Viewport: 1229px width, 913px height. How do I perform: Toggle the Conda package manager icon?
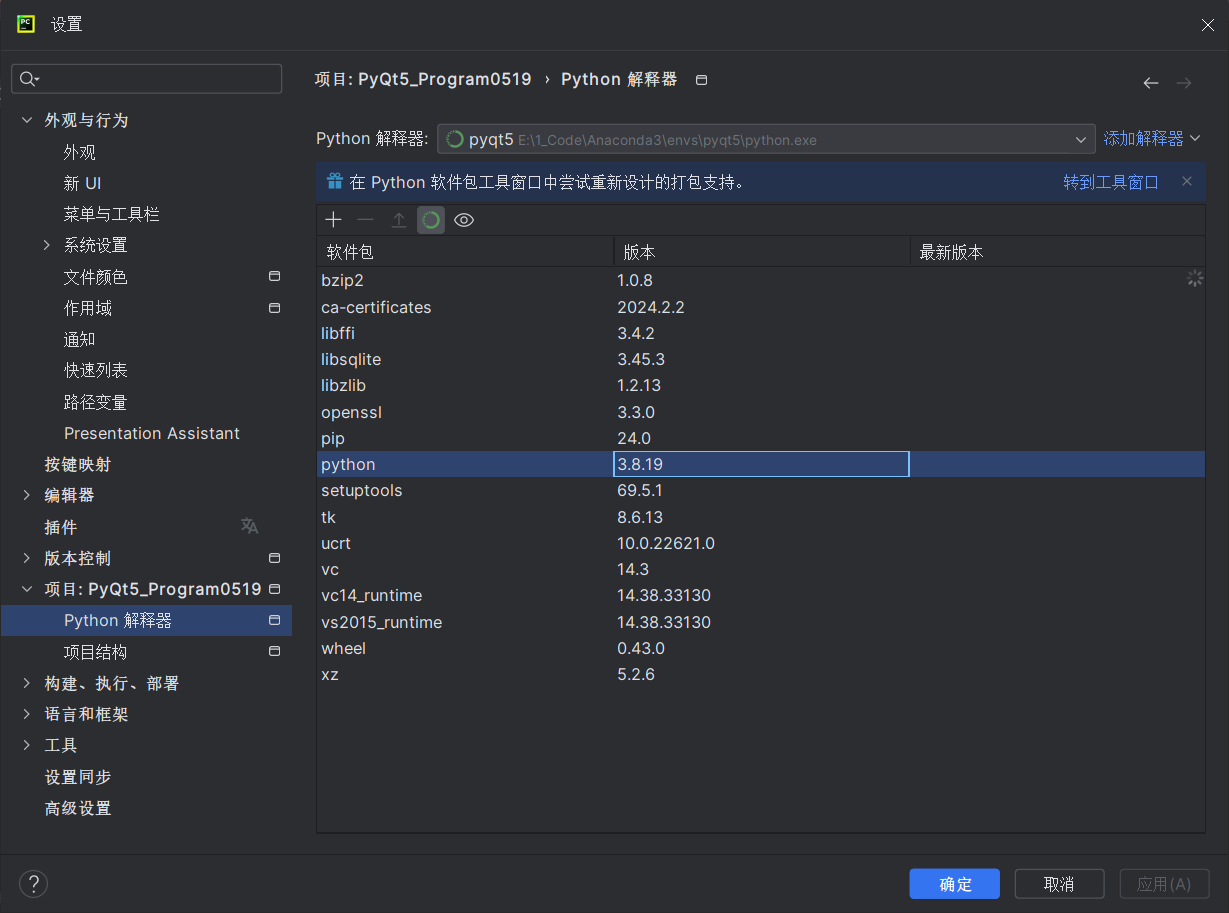431,220
